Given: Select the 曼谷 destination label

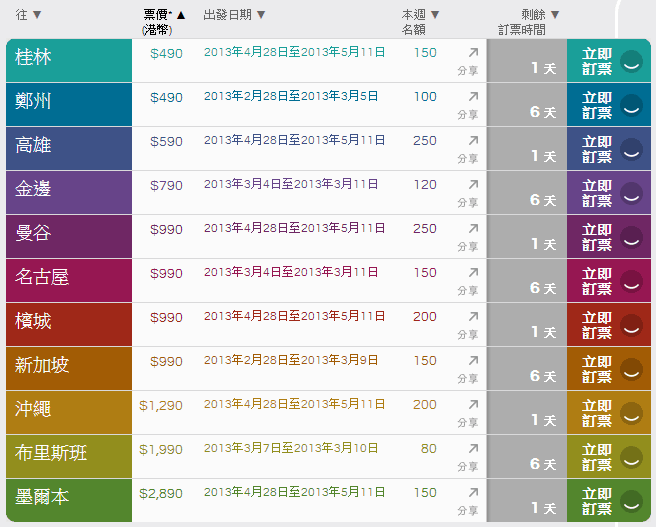Looking at the screenshot, I should click(x=33, y=233).
